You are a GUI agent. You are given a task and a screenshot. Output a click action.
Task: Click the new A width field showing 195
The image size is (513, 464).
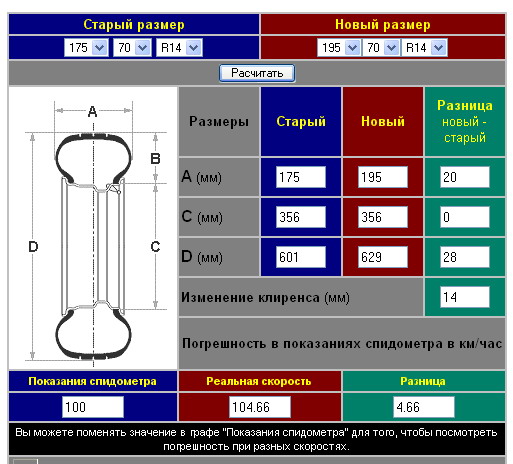click(x=383, y=177)
